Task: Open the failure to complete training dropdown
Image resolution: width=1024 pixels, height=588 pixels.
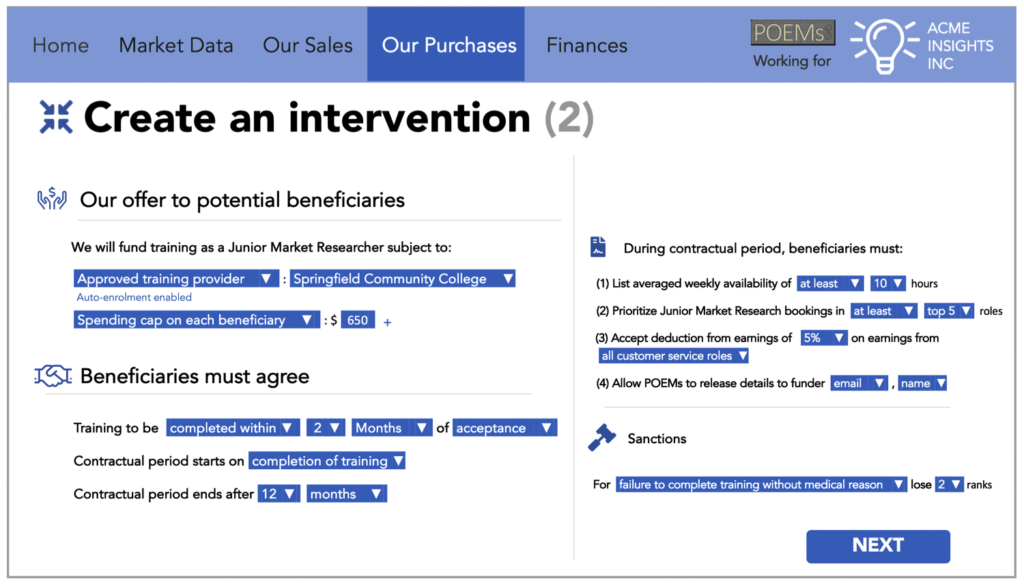Action: pyautogui.click(x=761, y=484)
